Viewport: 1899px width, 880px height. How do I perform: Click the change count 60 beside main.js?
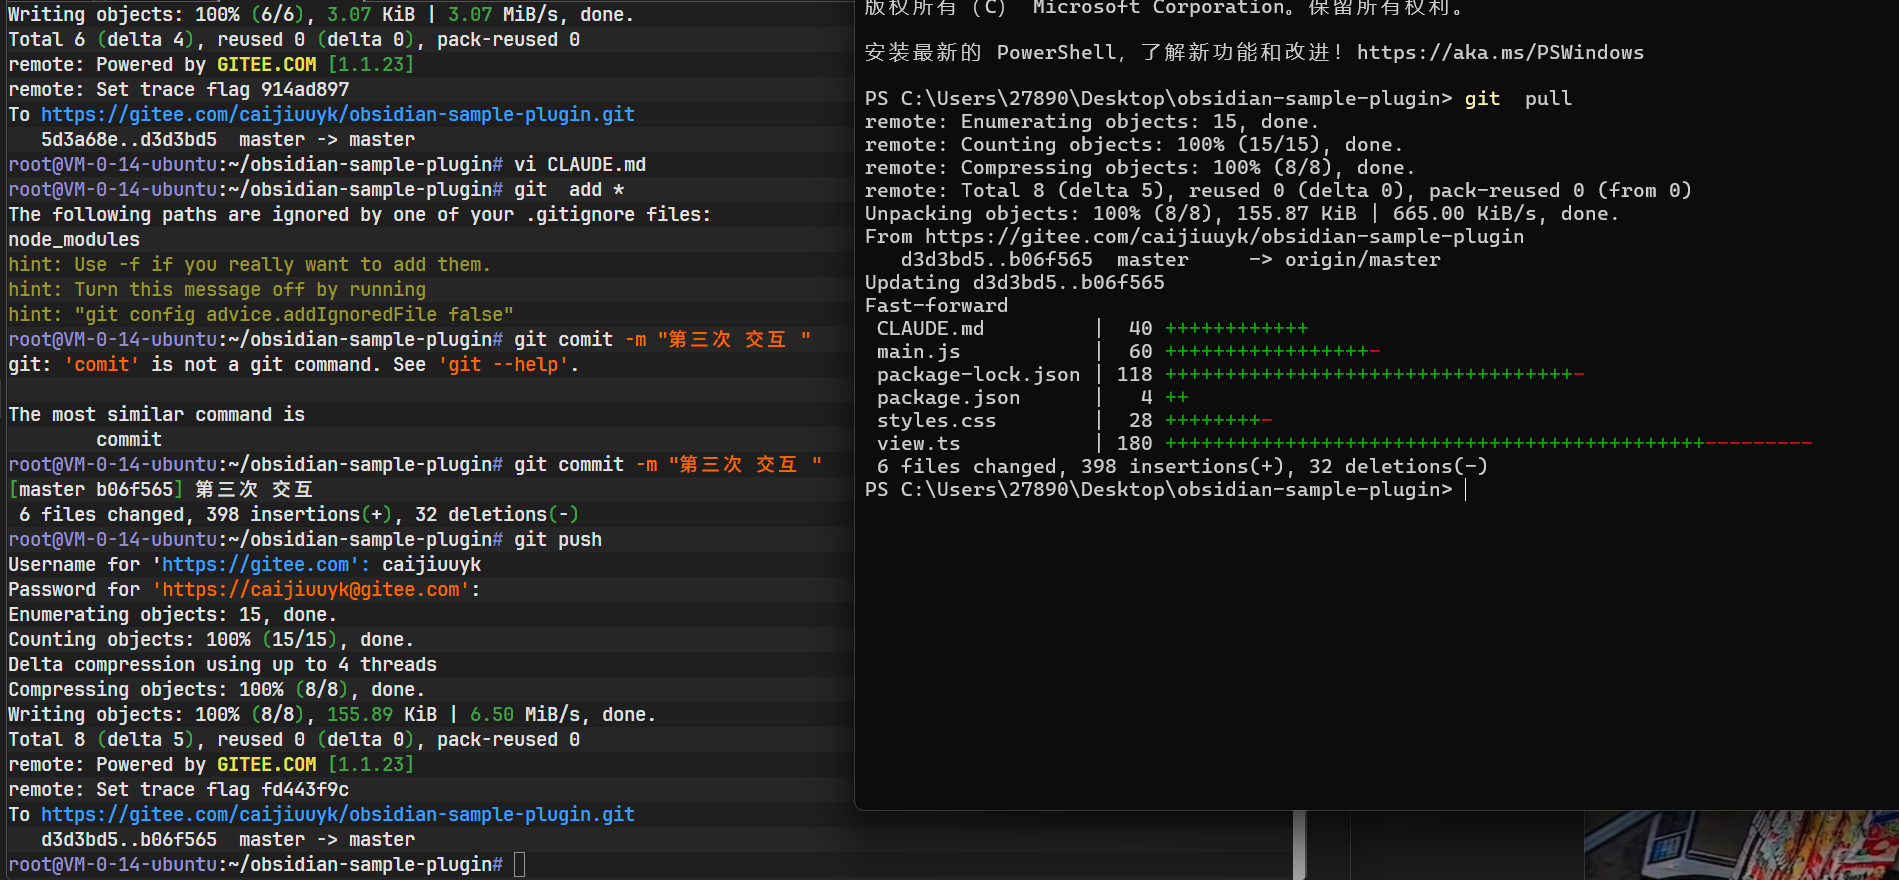coord(1140,352)
